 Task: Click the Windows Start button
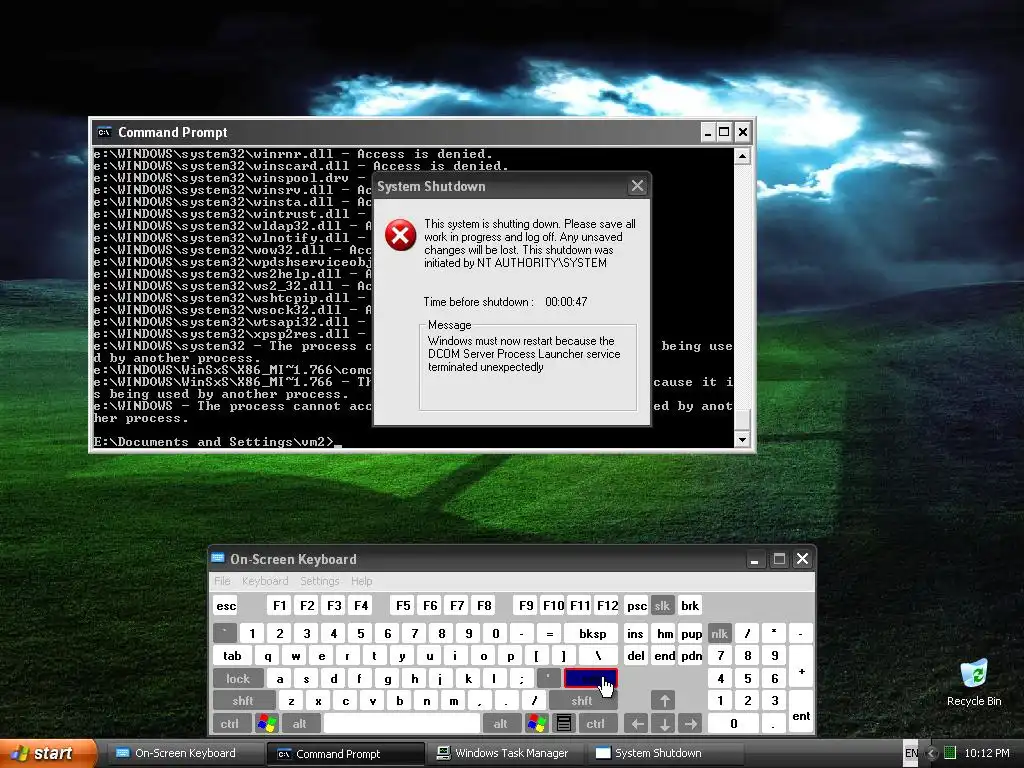tap(46, 753)
